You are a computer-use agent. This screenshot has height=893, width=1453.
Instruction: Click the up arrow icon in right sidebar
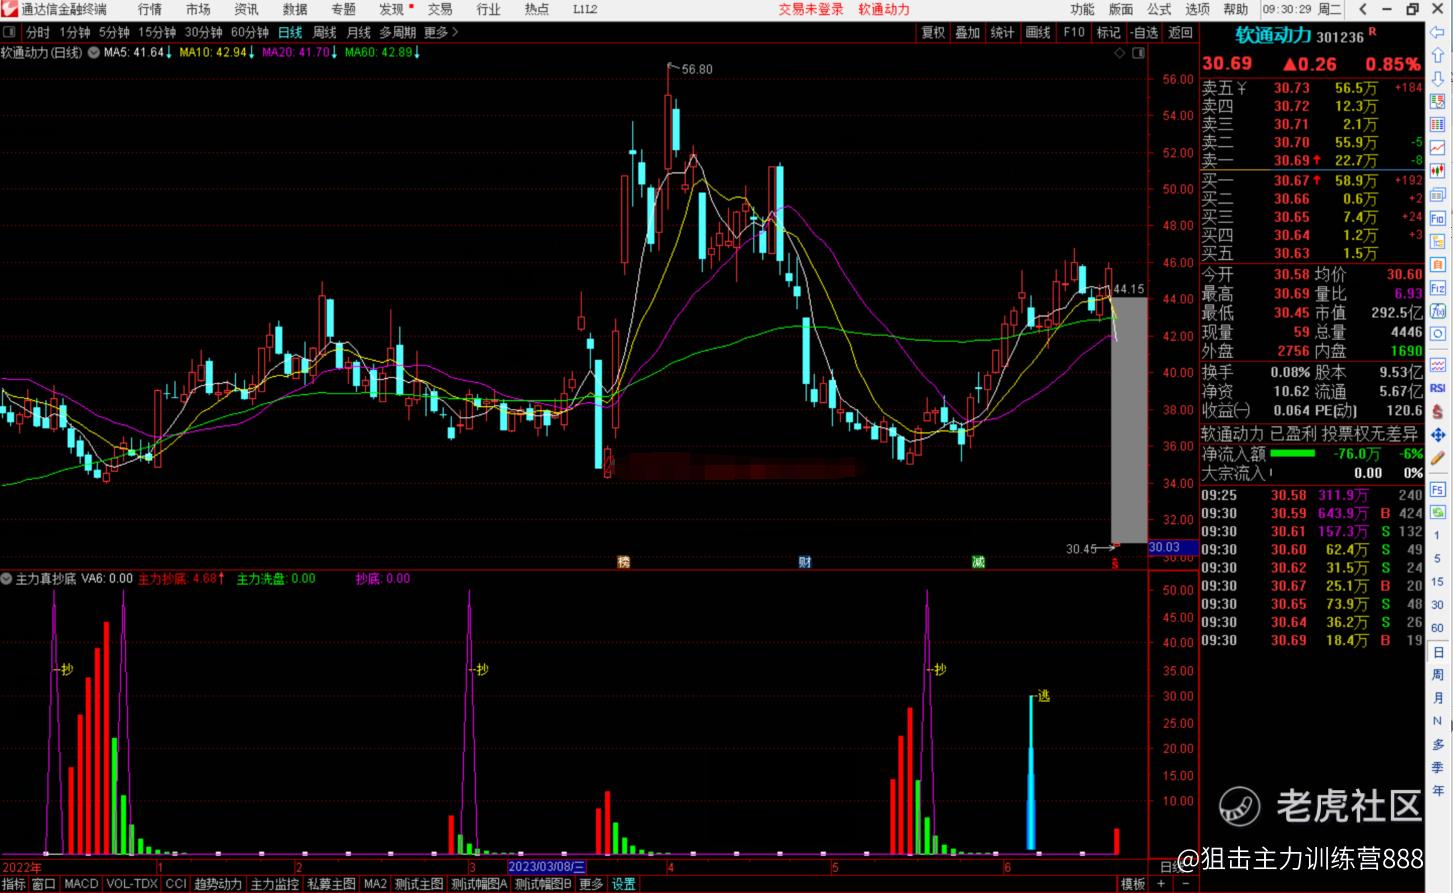tap(1438, 55)
